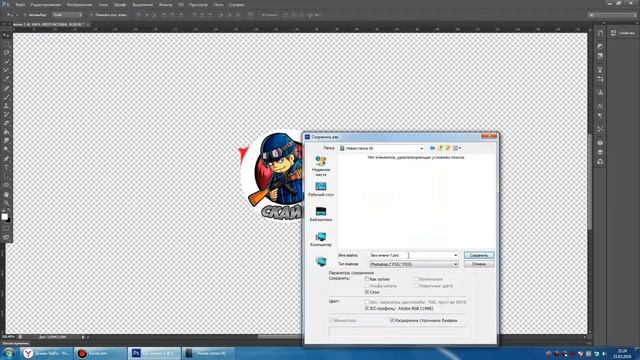Click the zoom percentage field in status bar

coord(8,337)
